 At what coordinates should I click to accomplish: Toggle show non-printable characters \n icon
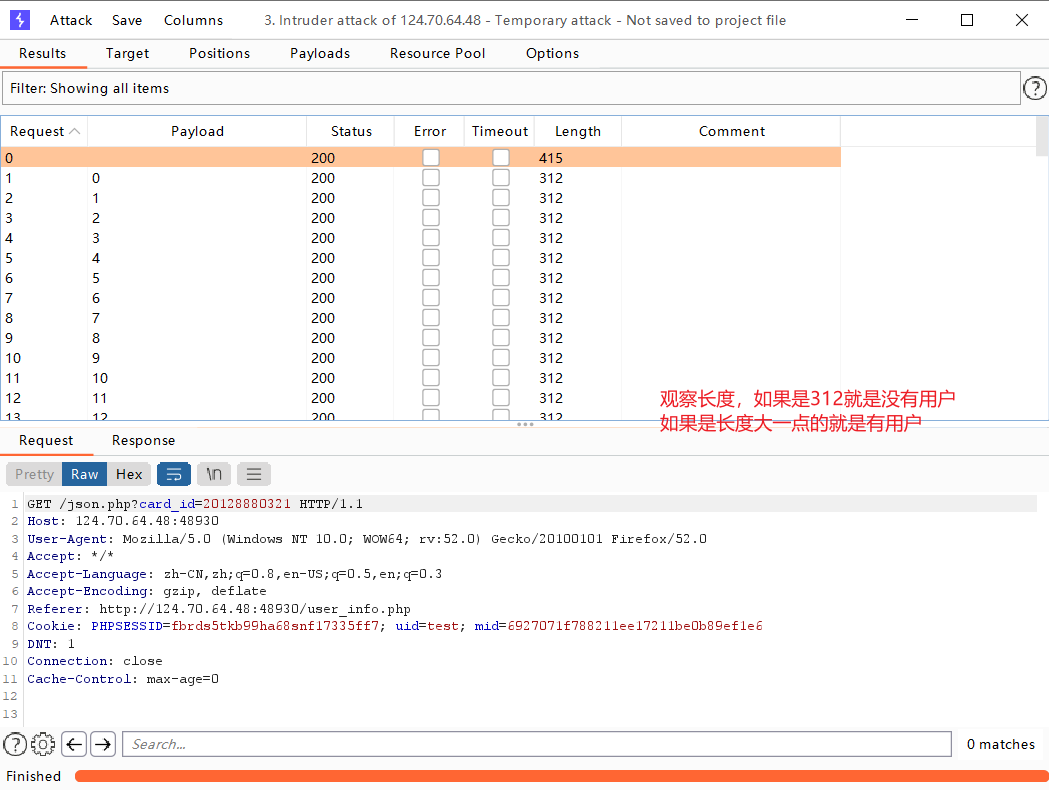(214, 474)
